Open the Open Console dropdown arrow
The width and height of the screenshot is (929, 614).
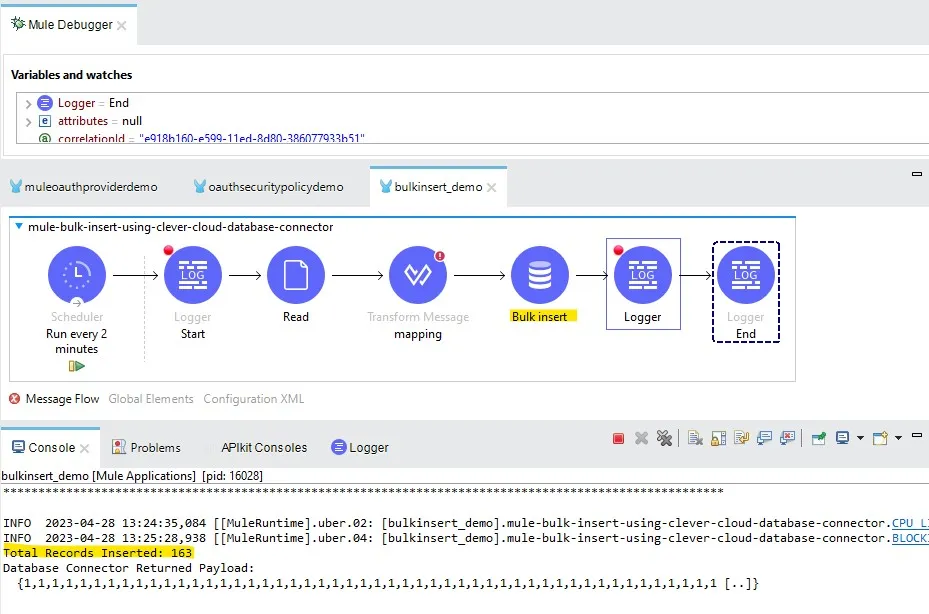pos(898,439)
